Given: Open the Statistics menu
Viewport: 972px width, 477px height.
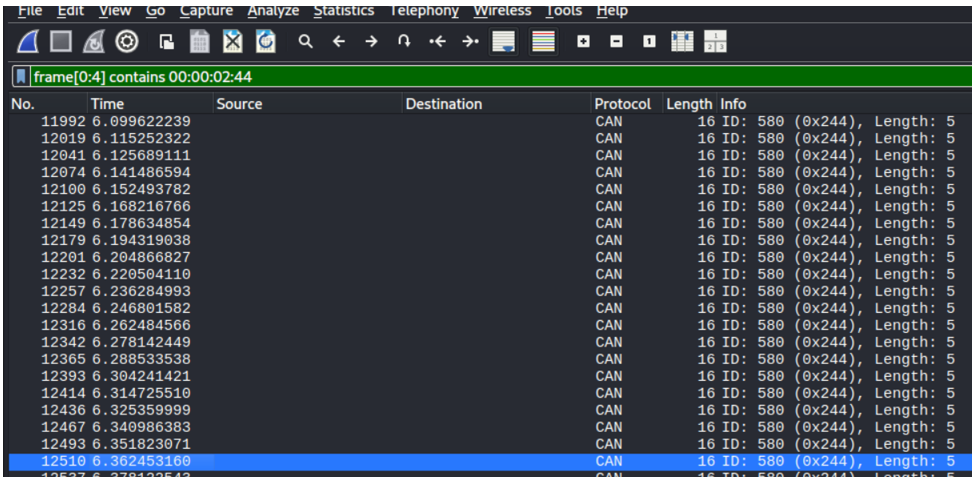Looking at the screenshot, I should [x=343, y=10].
